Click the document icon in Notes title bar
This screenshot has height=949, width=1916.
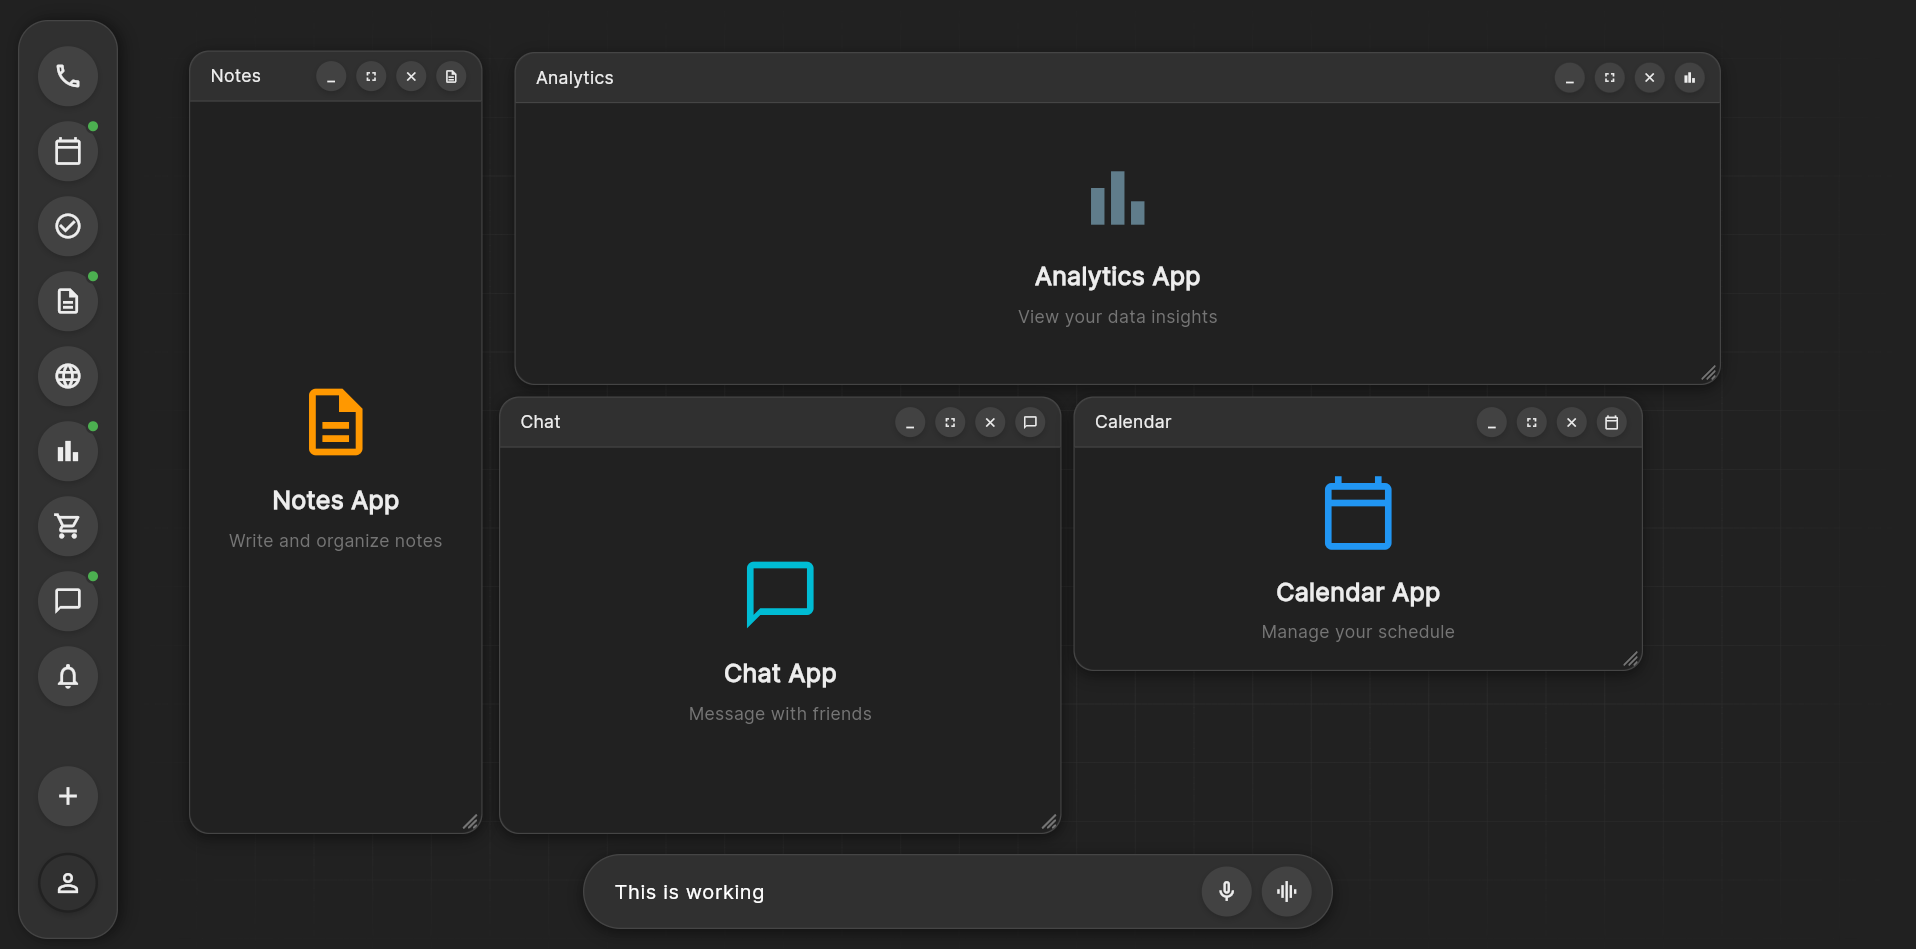(x=451, y=76)
